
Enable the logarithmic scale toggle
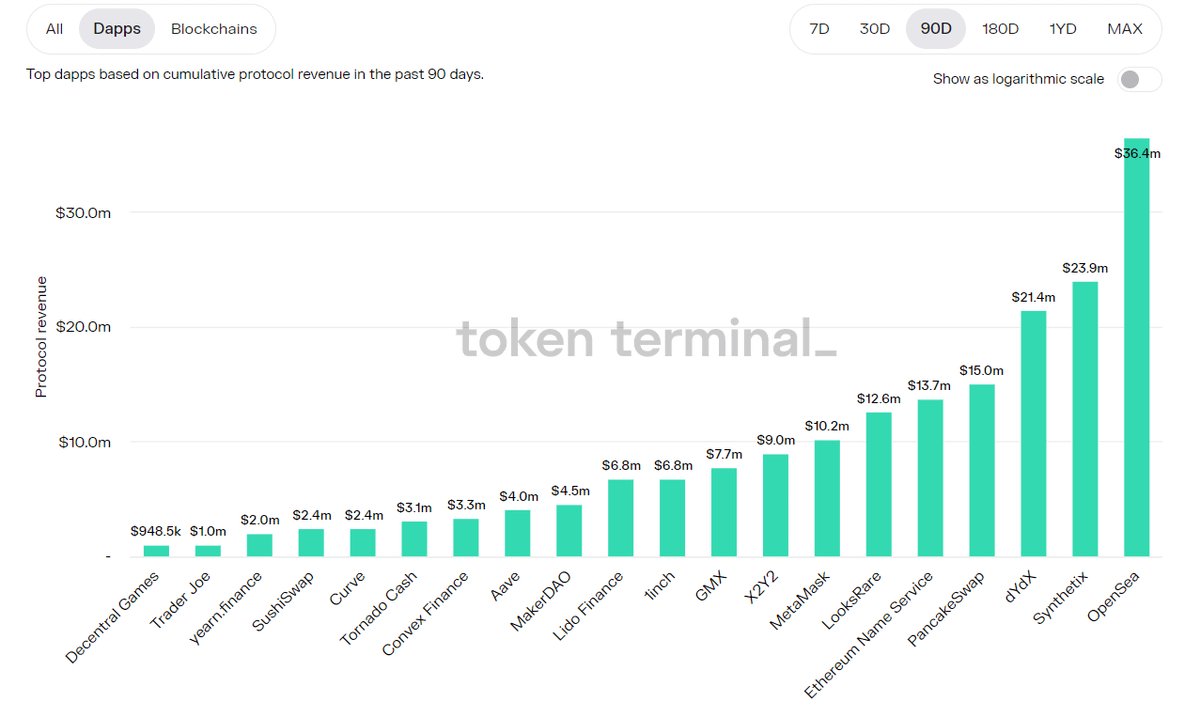(1139, 79)
